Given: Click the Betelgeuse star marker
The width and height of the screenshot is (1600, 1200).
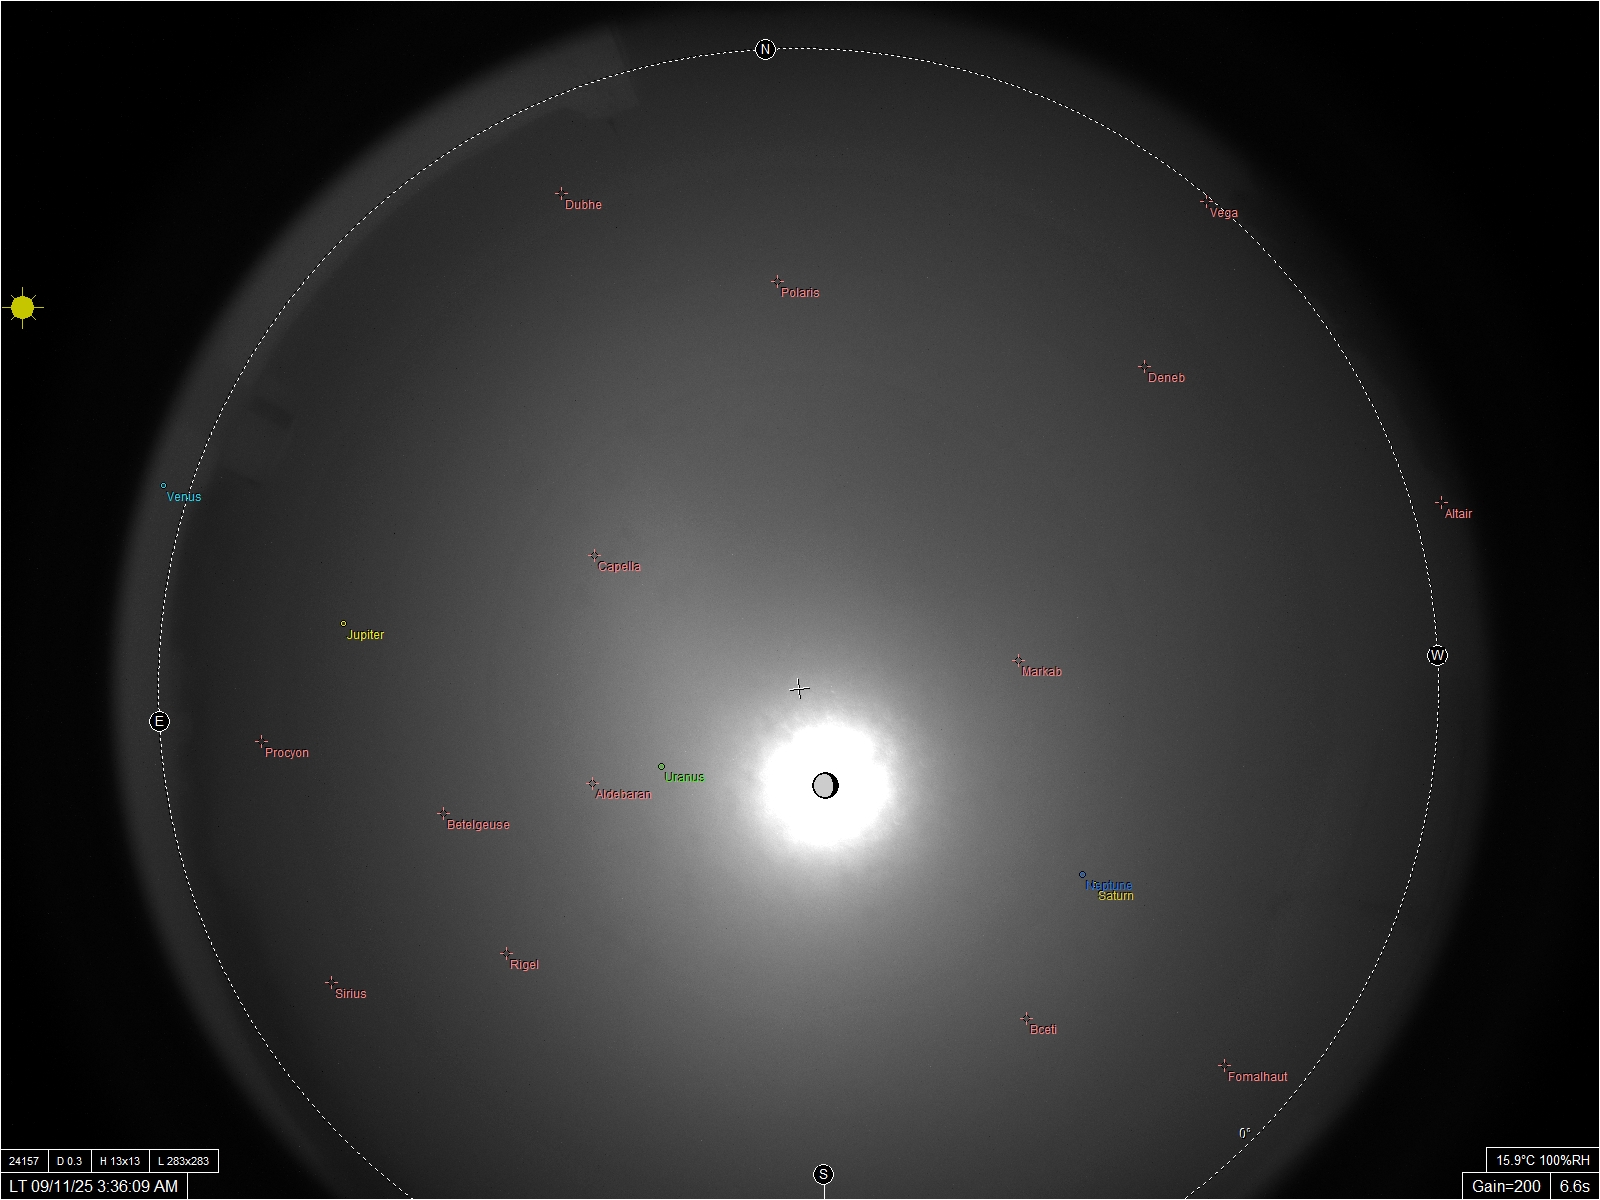Looking at the screenshot, I should [x=443, y=814].
